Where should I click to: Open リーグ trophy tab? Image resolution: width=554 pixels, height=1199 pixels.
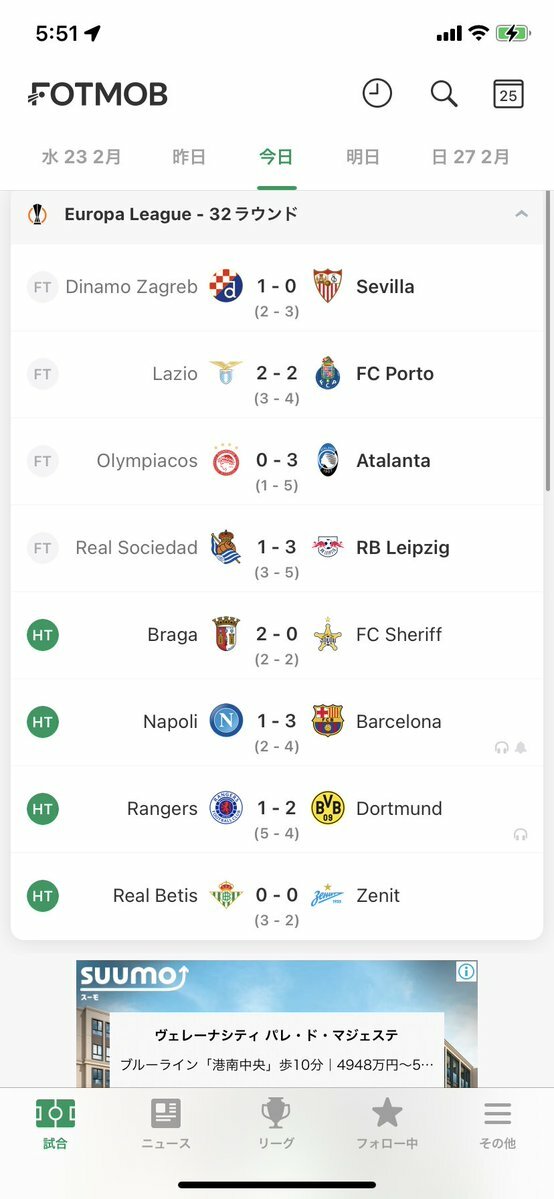point(276,1124)
